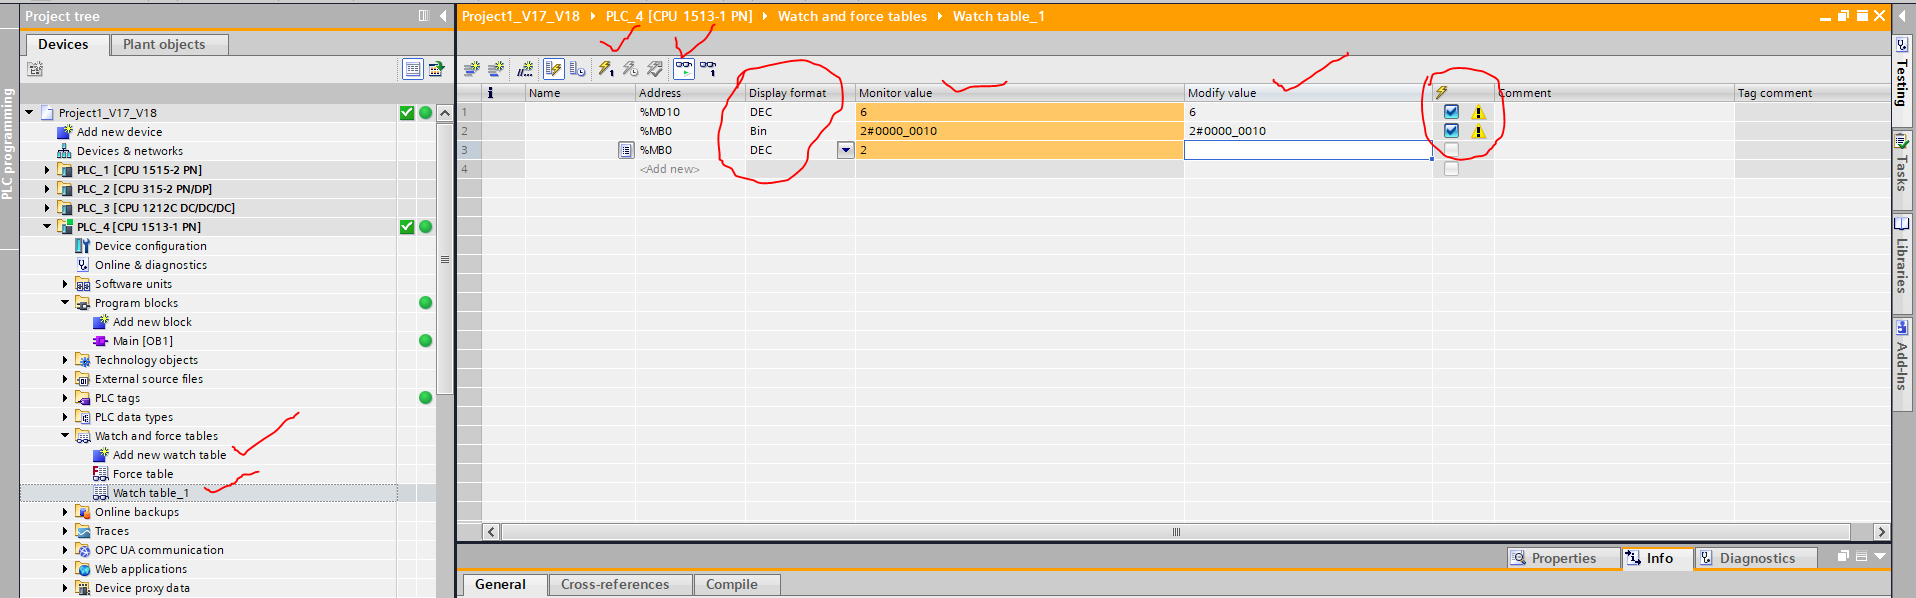The height and width of the screenshot is (598, 1916).
Task: Click the info column header icon
Action: [x=490, y=92]
